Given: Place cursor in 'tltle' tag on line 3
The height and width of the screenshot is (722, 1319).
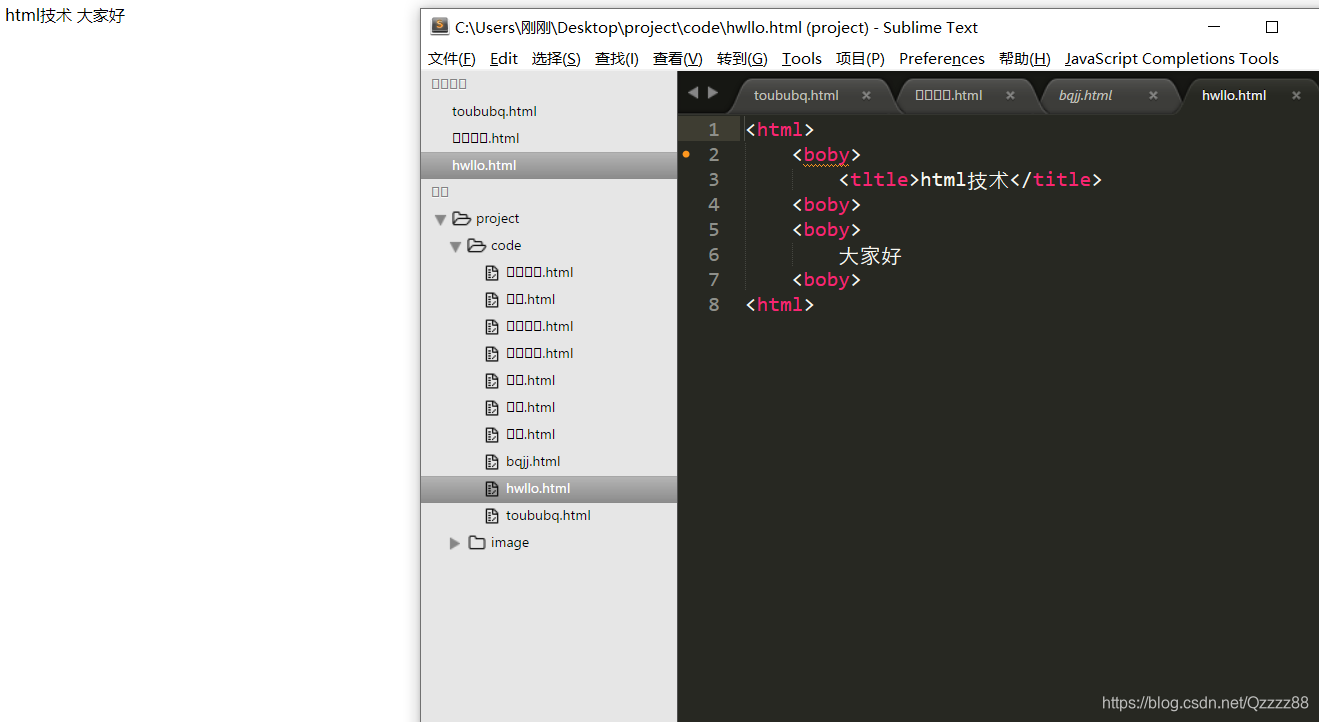Looking at the screenshot, I should pyautogui.click(x=879, y=180).
